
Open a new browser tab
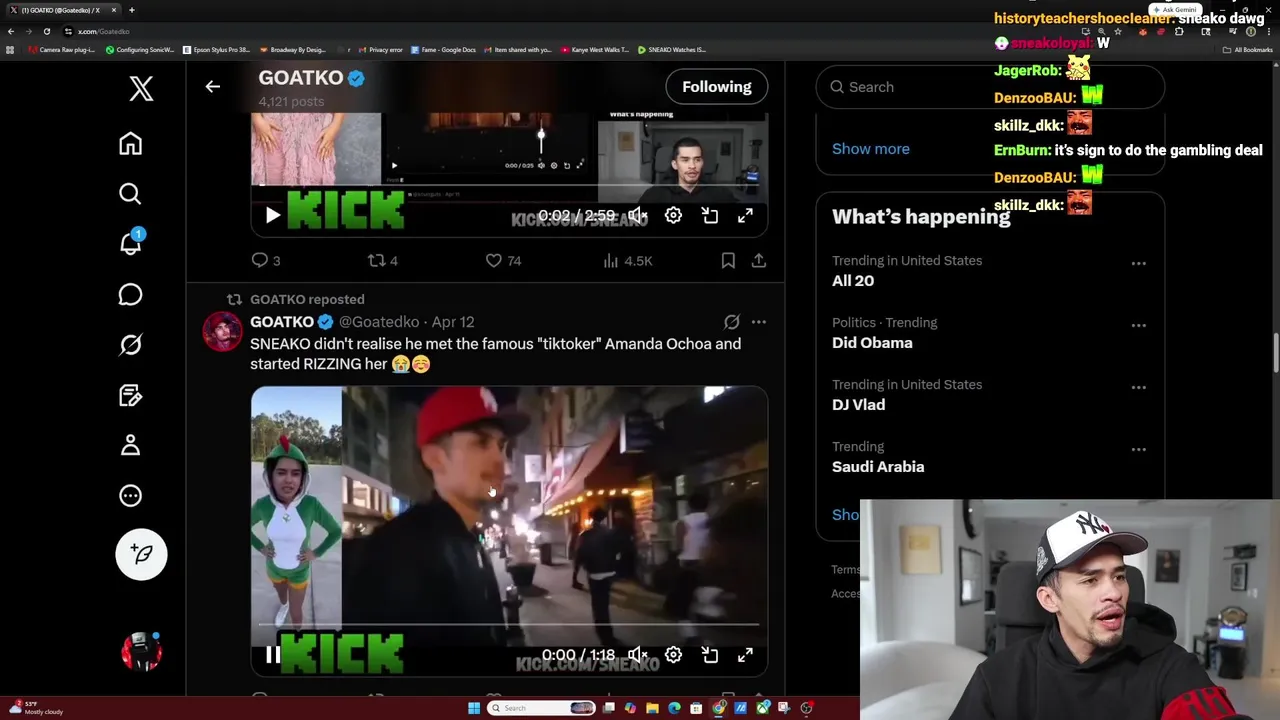(131, 10)
